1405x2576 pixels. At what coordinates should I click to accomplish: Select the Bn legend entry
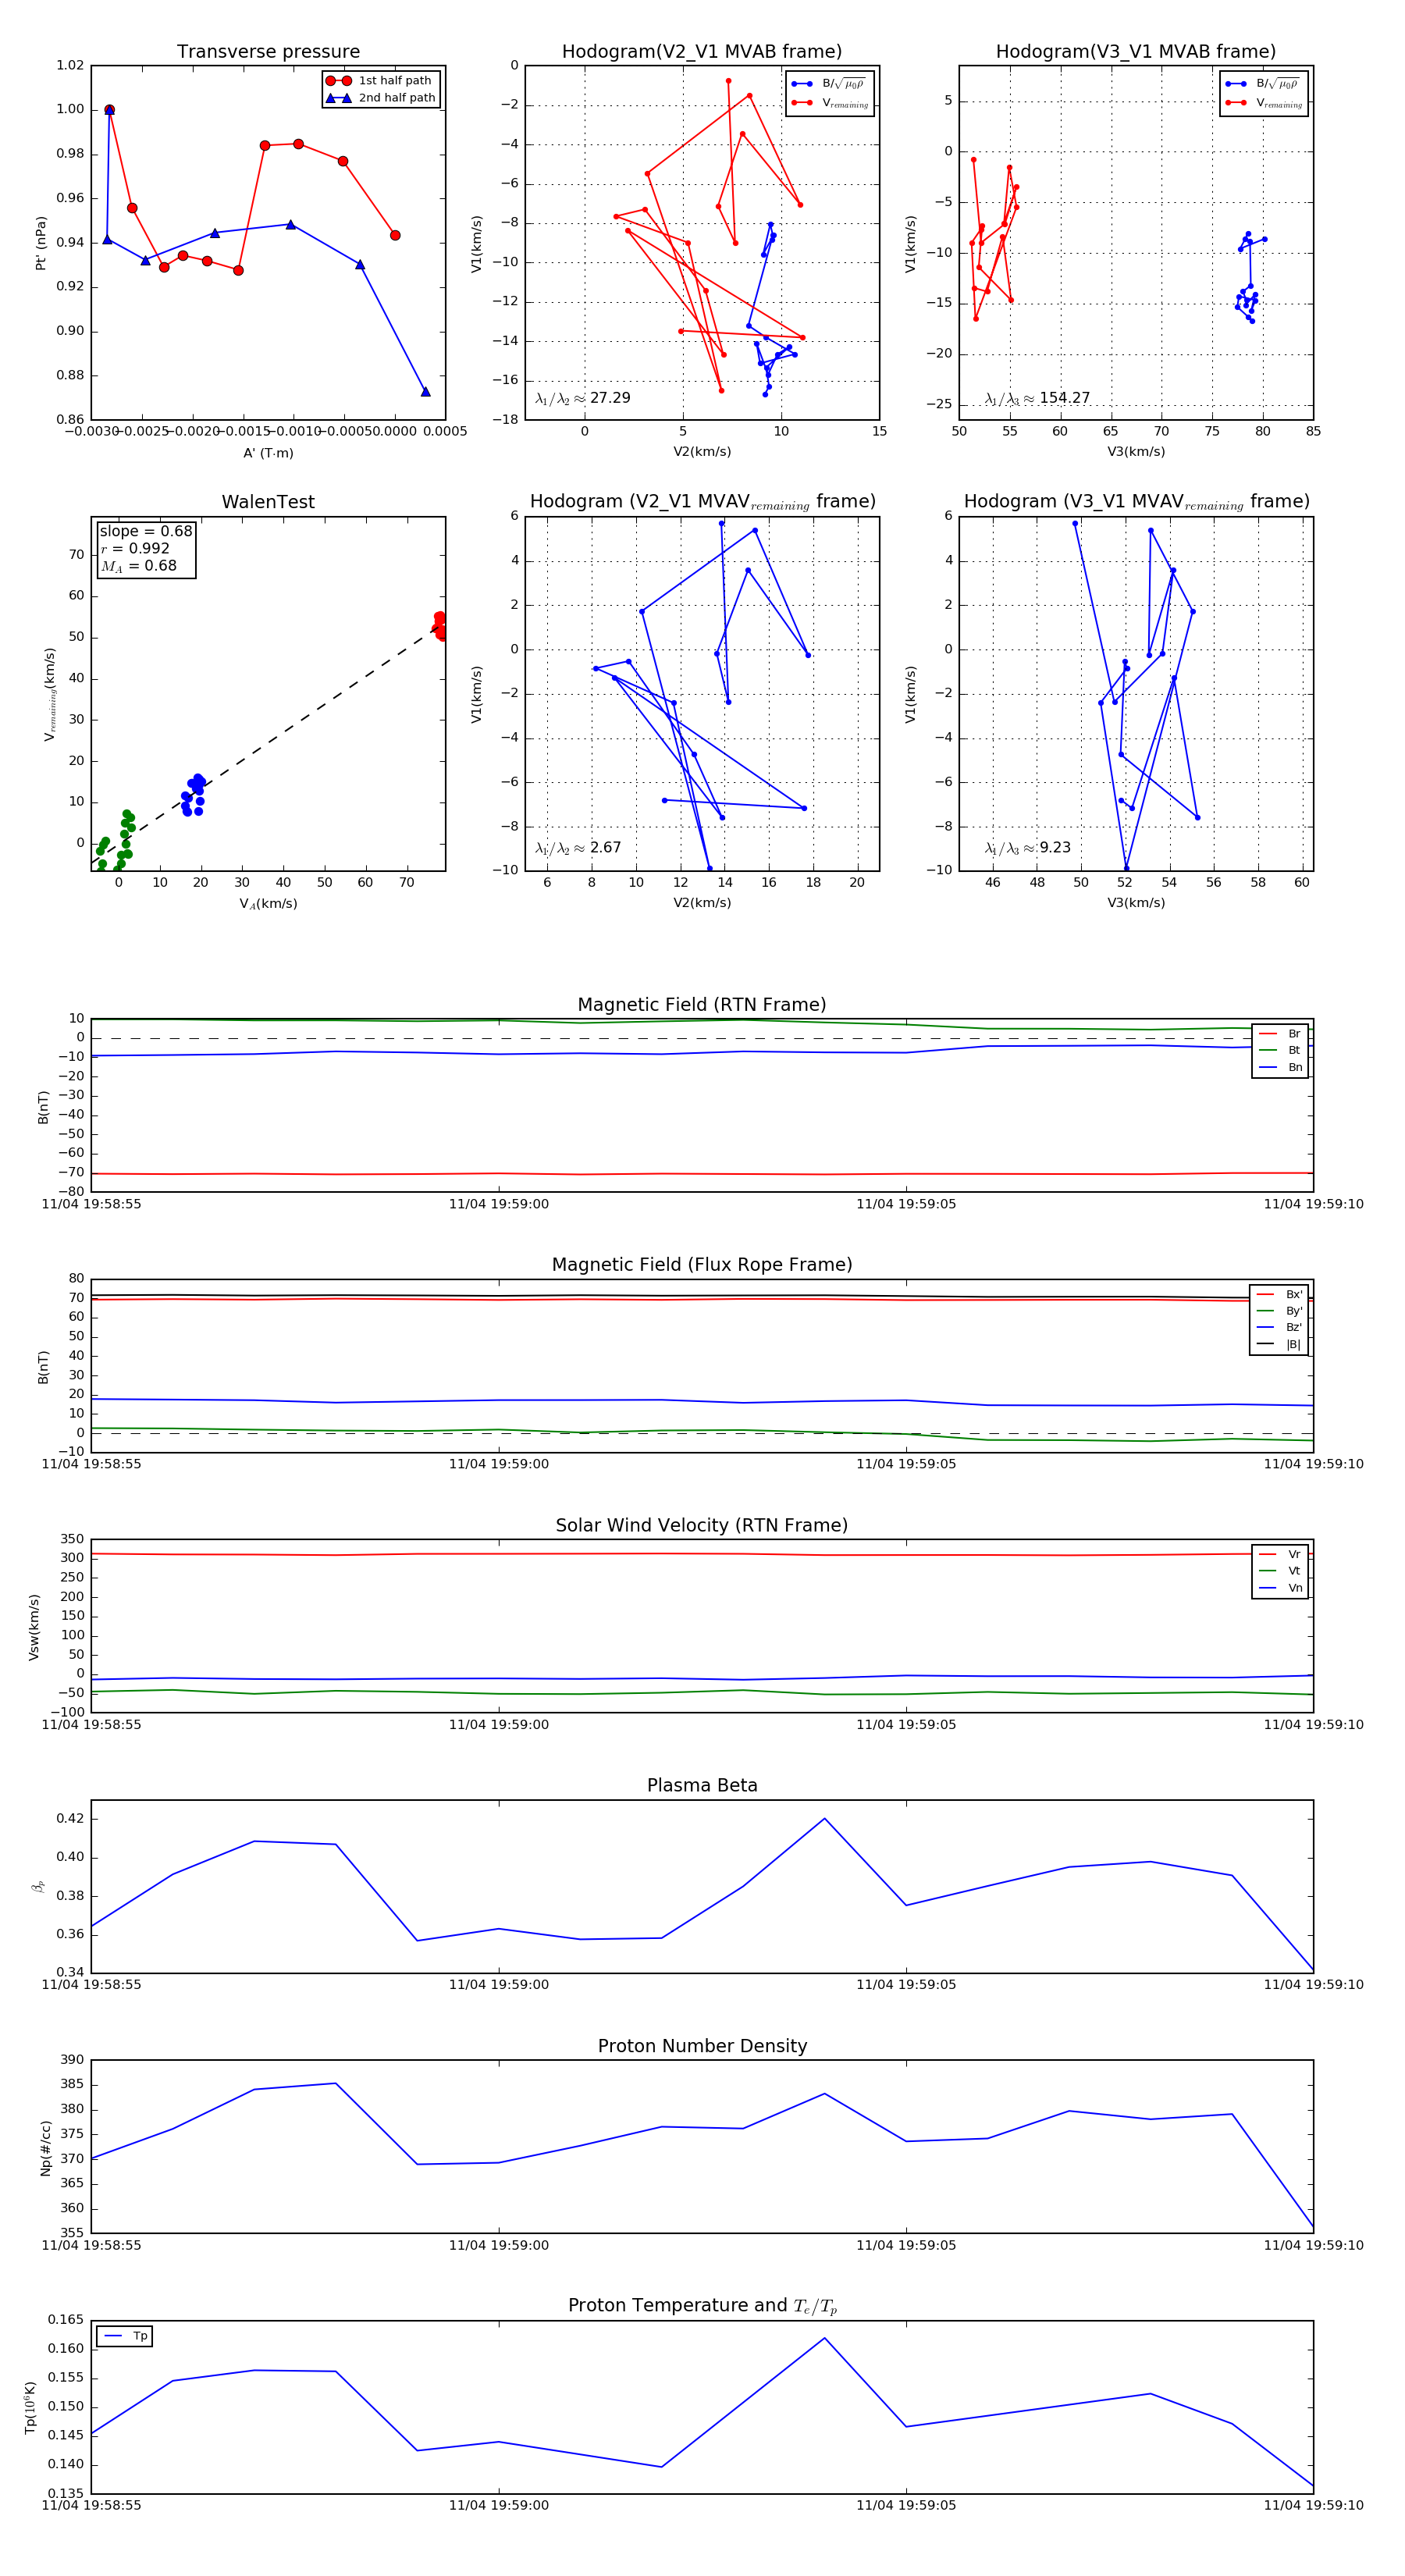(1280, 1068)
